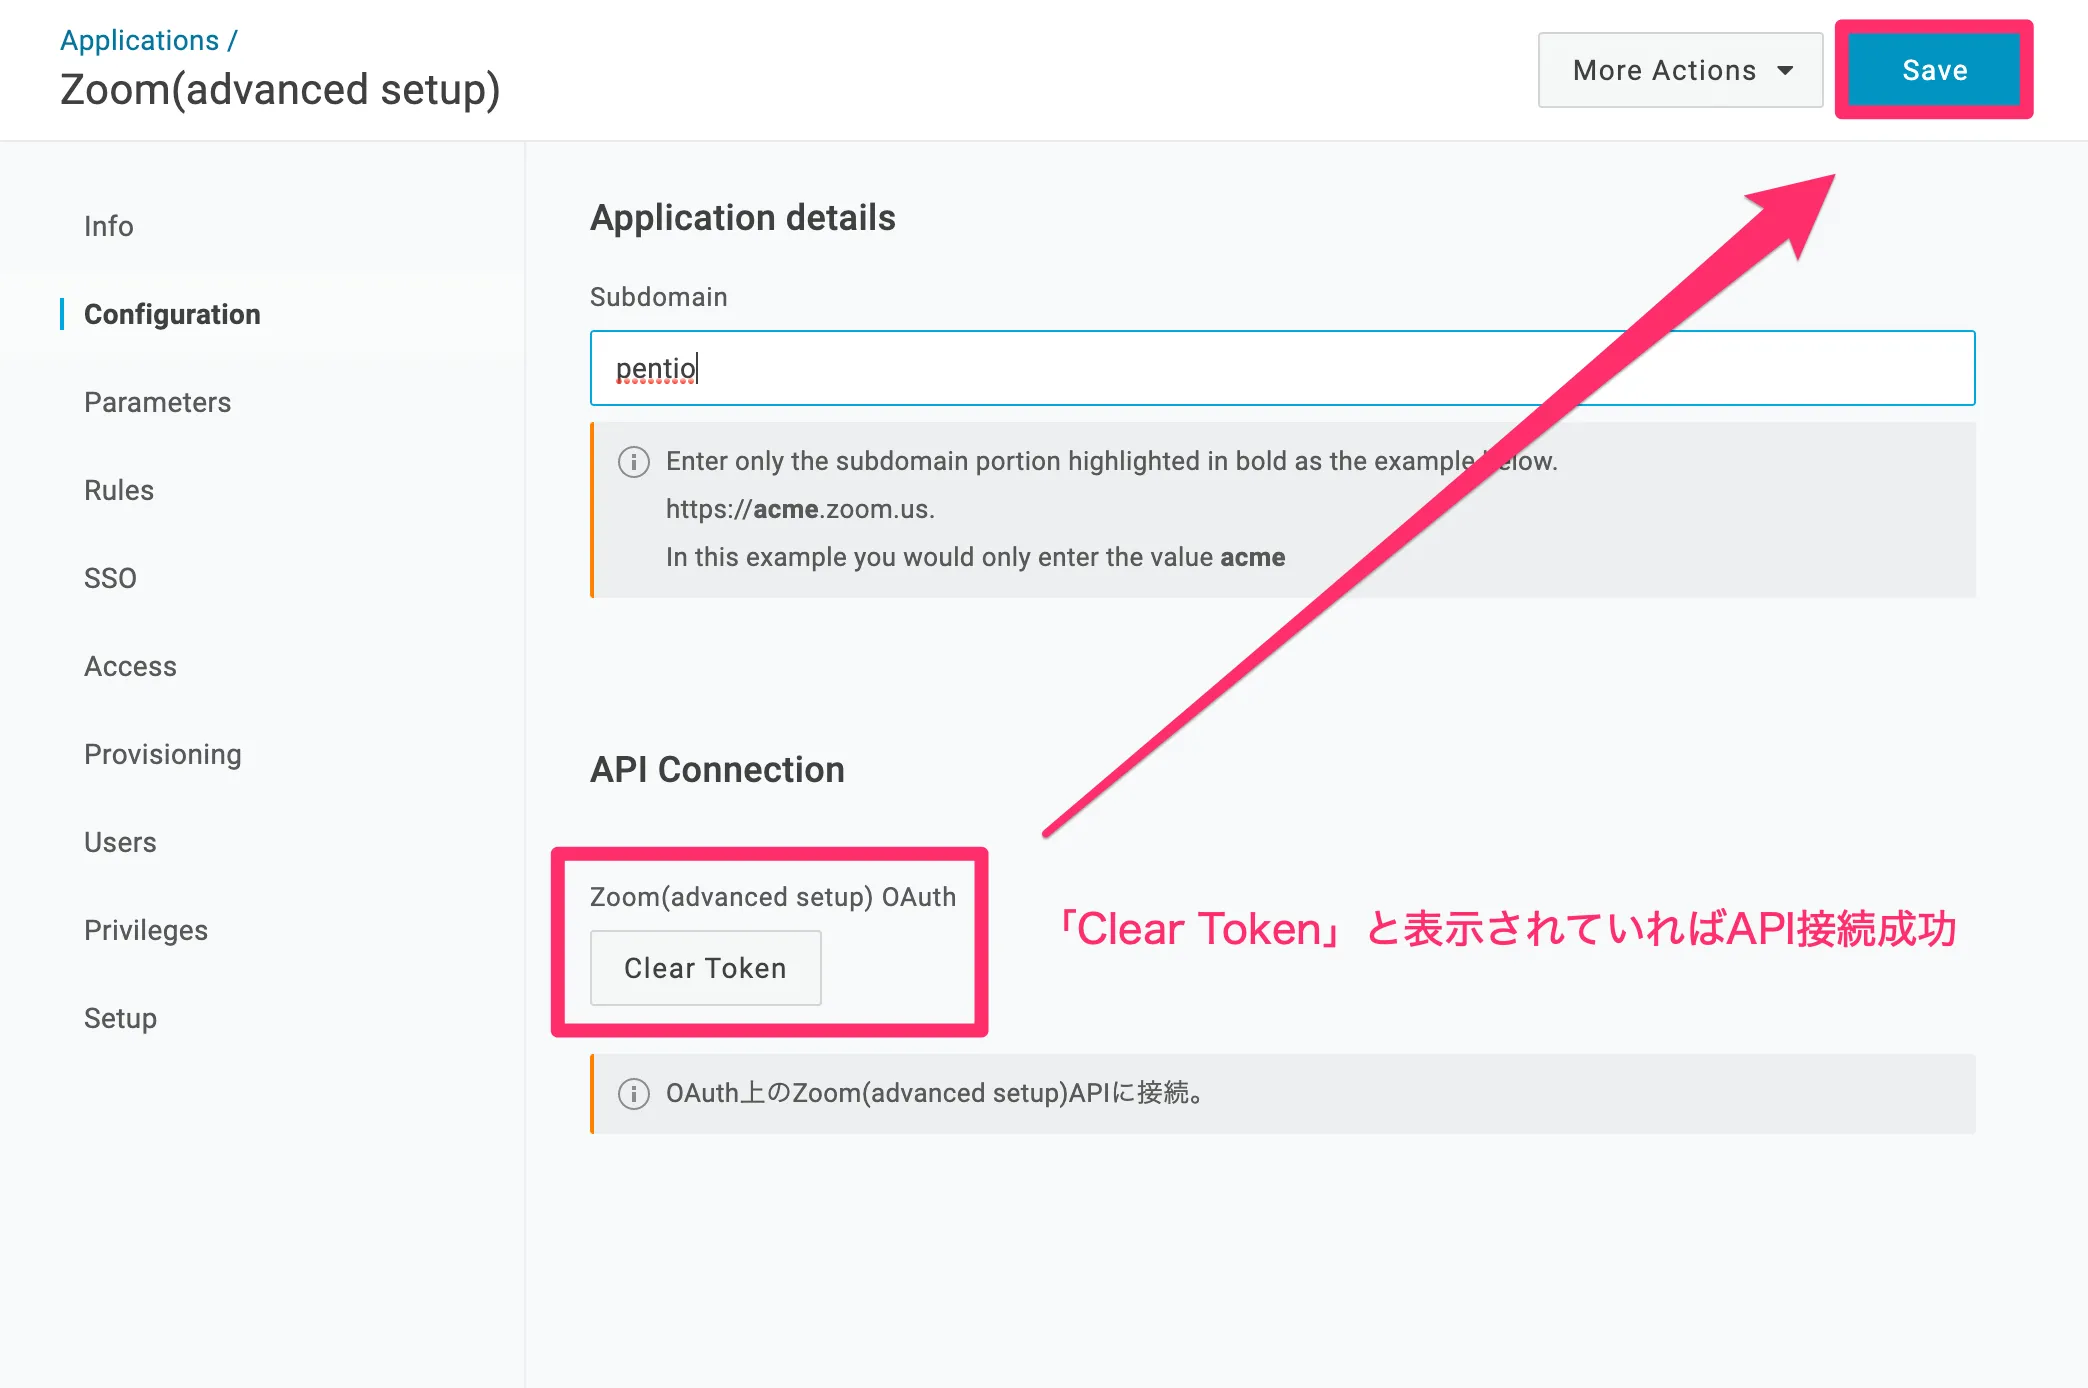Open the Info tab in sidebar
The height and width of the screenshot is (1388, 2088).
pyautogui.click(x=108, y=226)
